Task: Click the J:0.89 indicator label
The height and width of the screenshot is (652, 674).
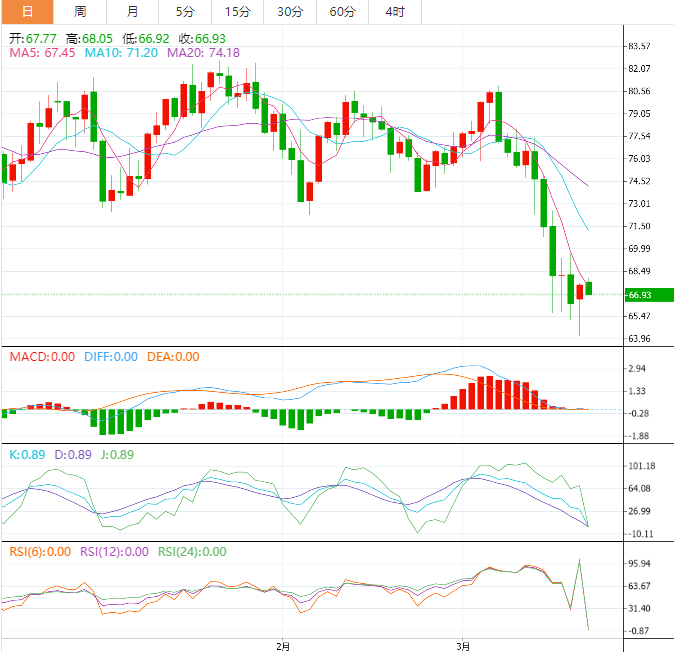Action: click(x=117, y=455)
